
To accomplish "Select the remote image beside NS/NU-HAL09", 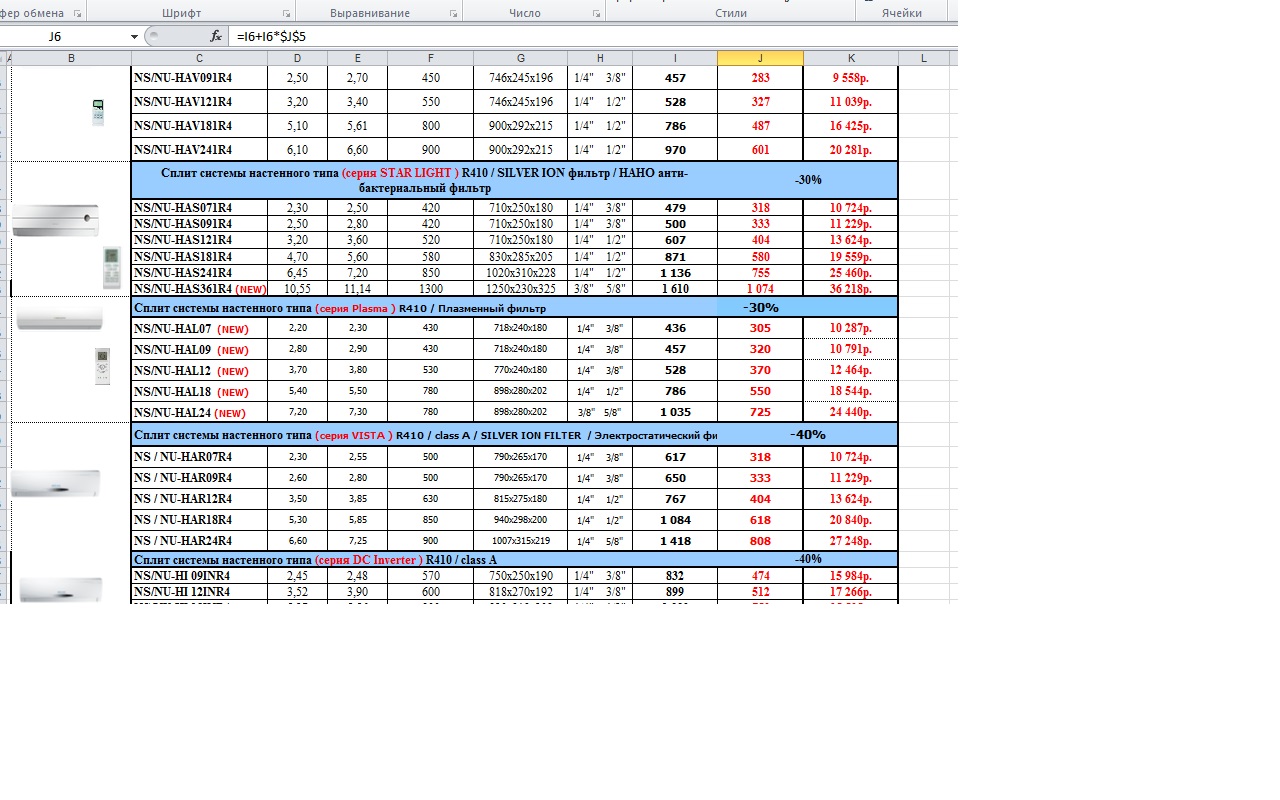I will click(102, 367).
